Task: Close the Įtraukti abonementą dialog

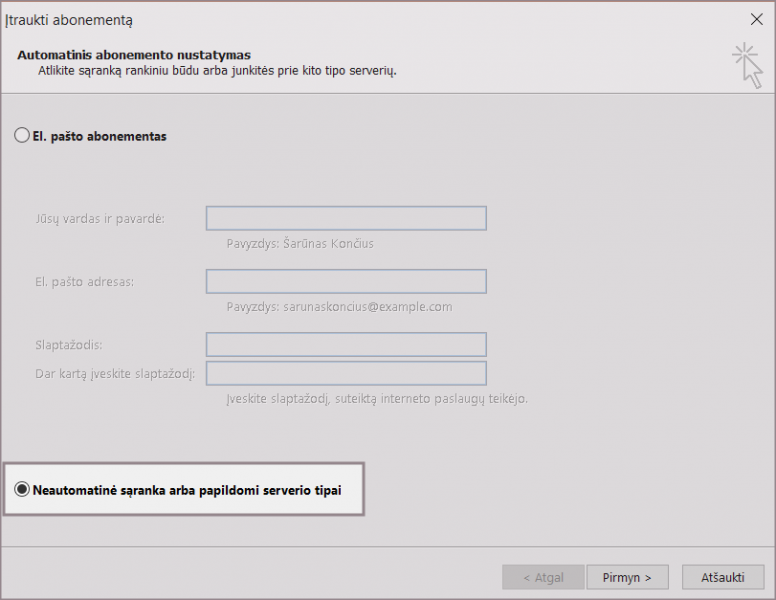Action: pyautogui.click(x=756, y=19)
